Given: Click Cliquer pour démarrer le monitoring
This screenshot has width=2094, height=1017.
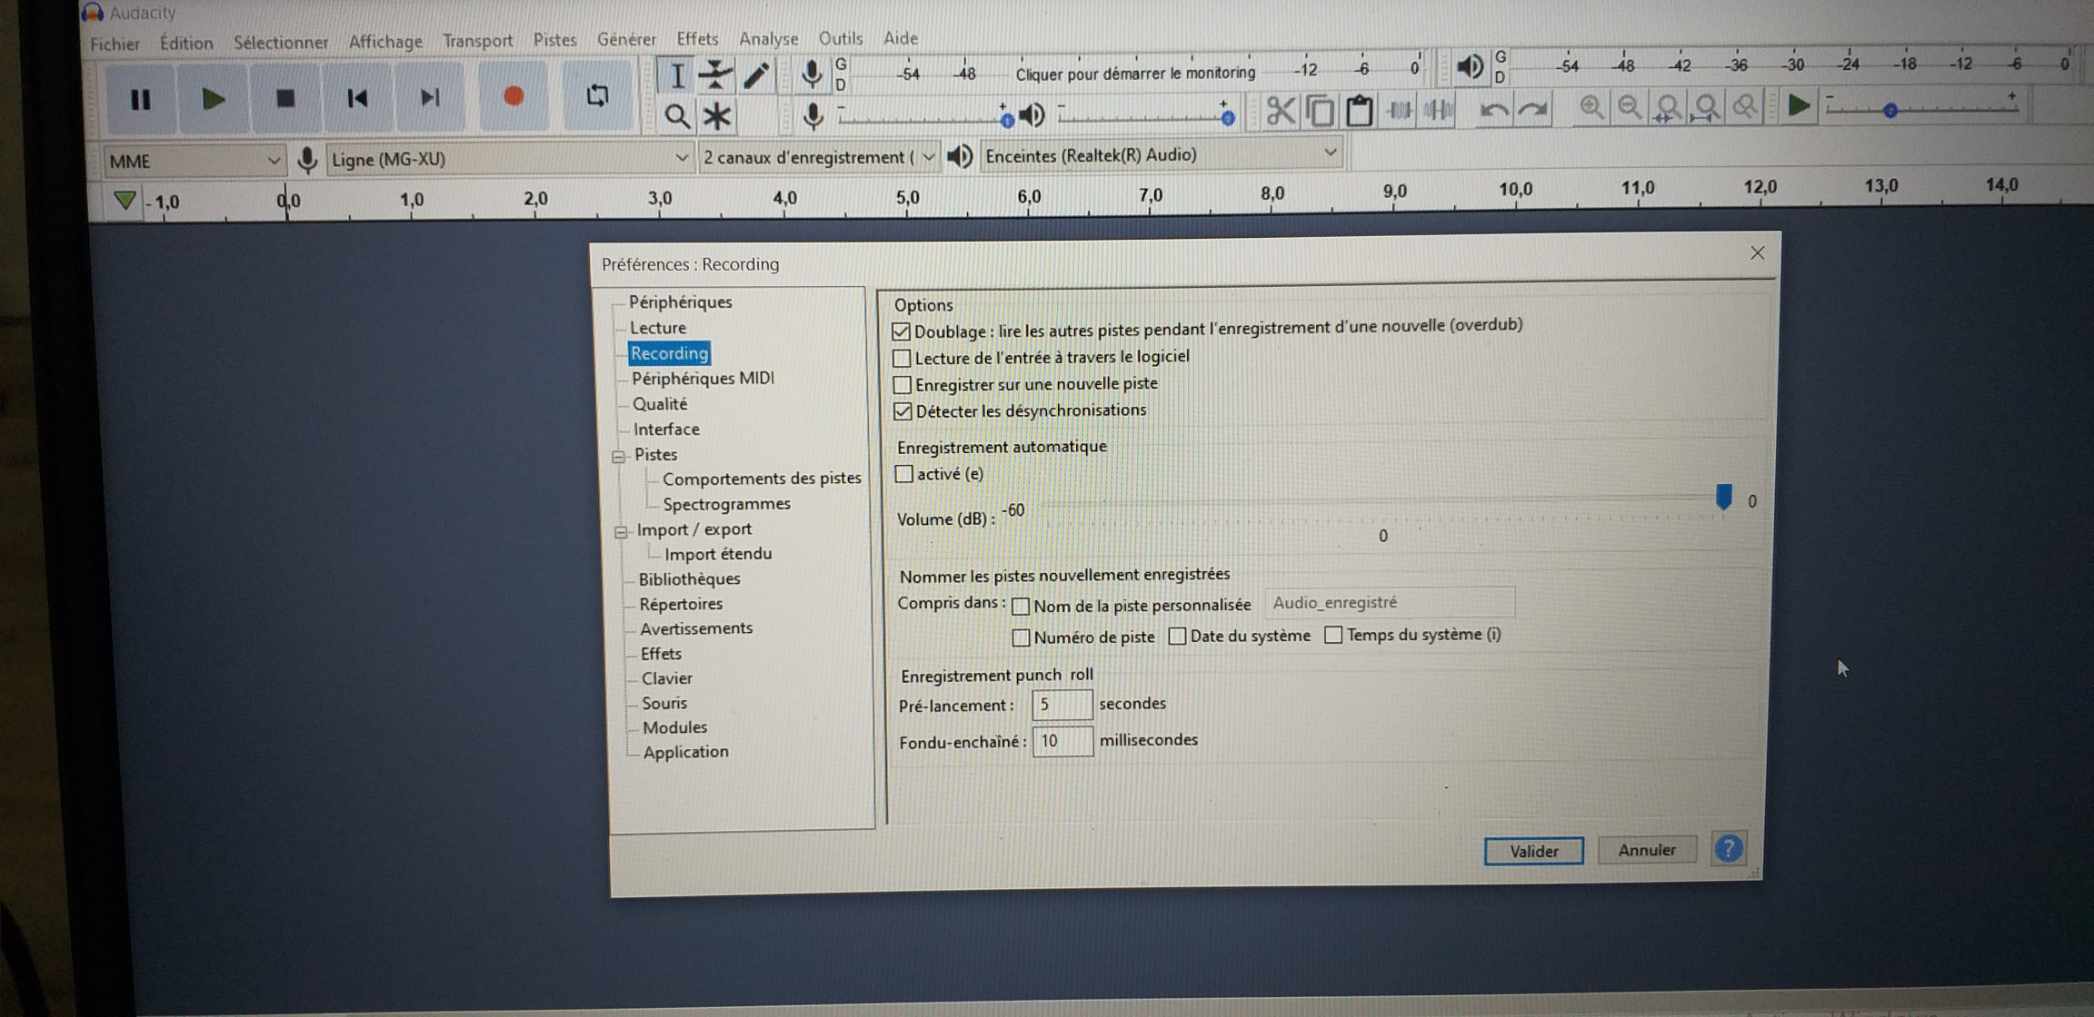Looking at the screenshot, I should click(1135, 73).
